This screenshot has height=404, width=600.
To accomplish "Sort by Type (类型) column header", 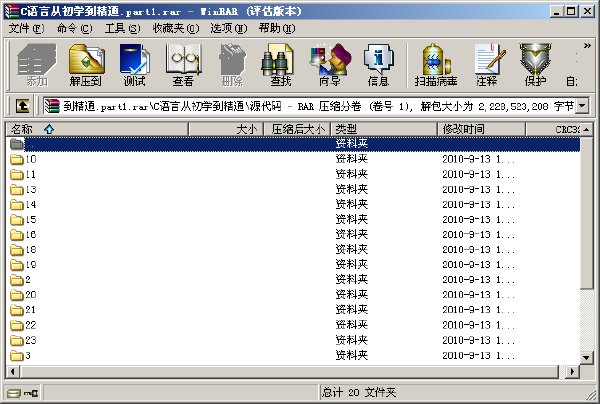I will tap(384, 129).
